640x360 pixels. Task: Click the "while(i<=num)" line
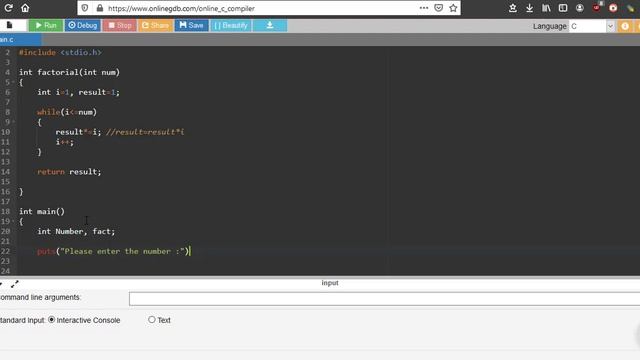[x=67, y=112]
